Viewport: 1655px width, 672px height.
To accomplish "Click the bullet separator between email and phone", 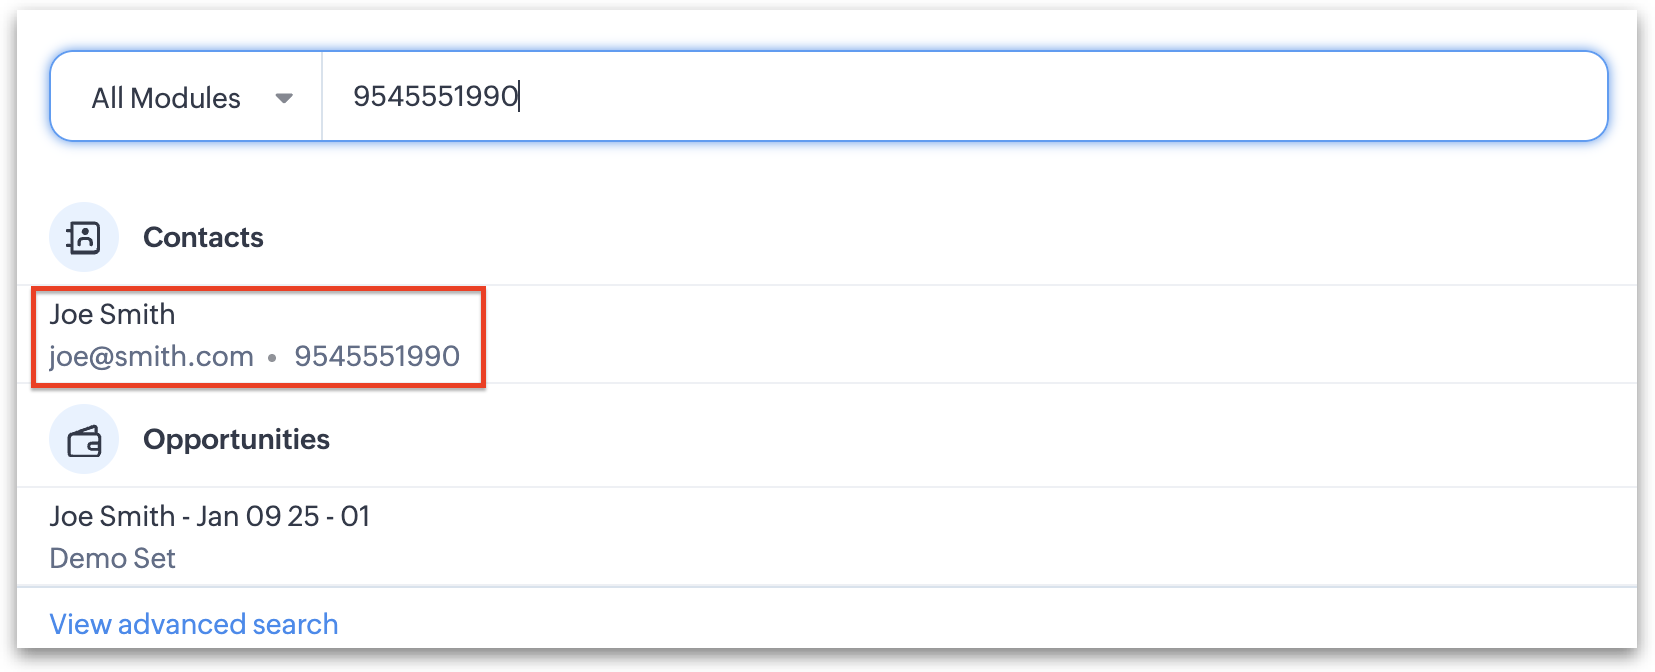I will pos(272,357).
